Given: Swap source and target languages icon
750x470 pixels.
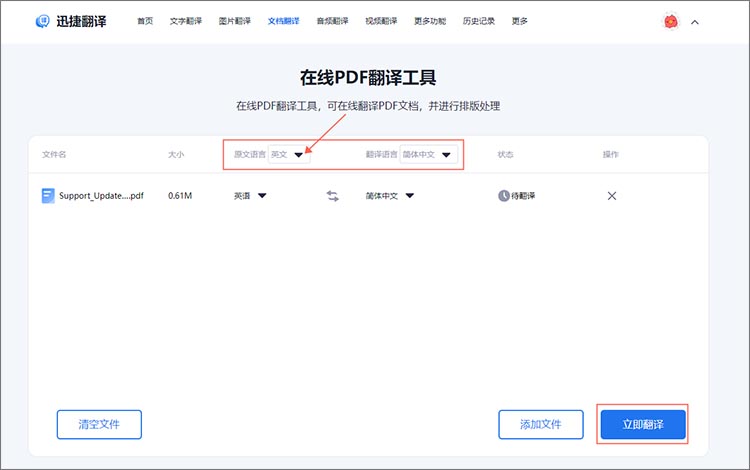Looking at the screenshot, I should click(x=332, y=196).
